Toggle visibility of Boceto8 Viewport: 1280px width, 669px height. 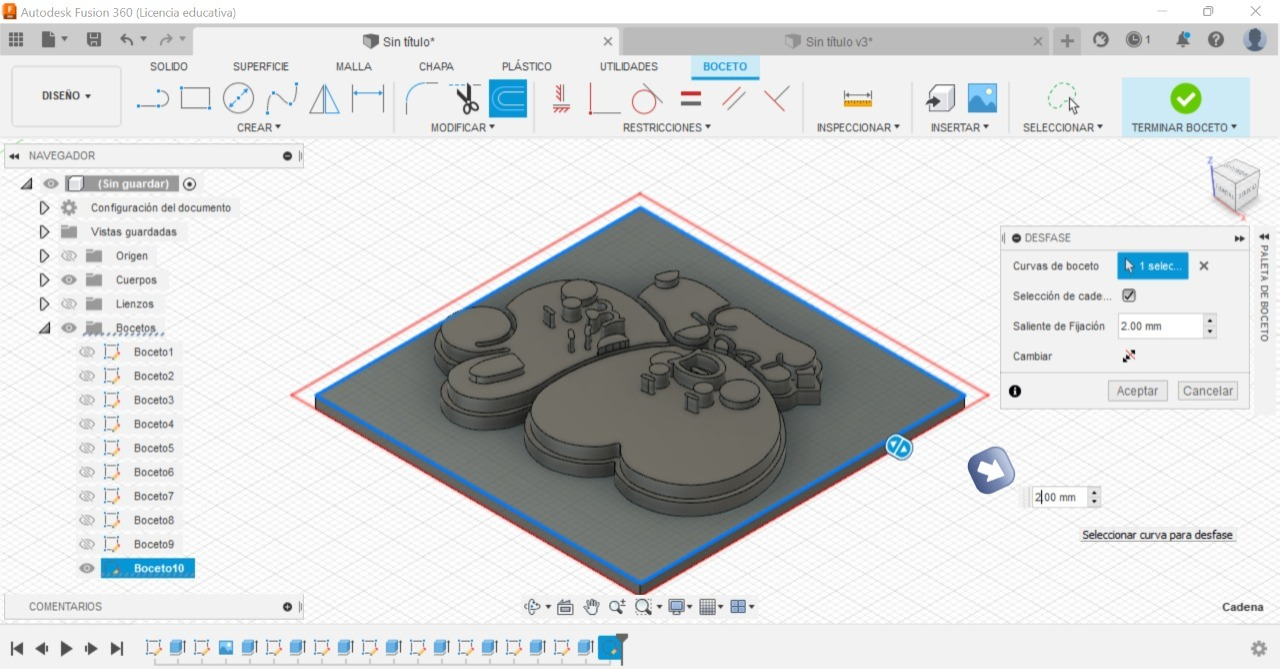click(x=87, y=520)
